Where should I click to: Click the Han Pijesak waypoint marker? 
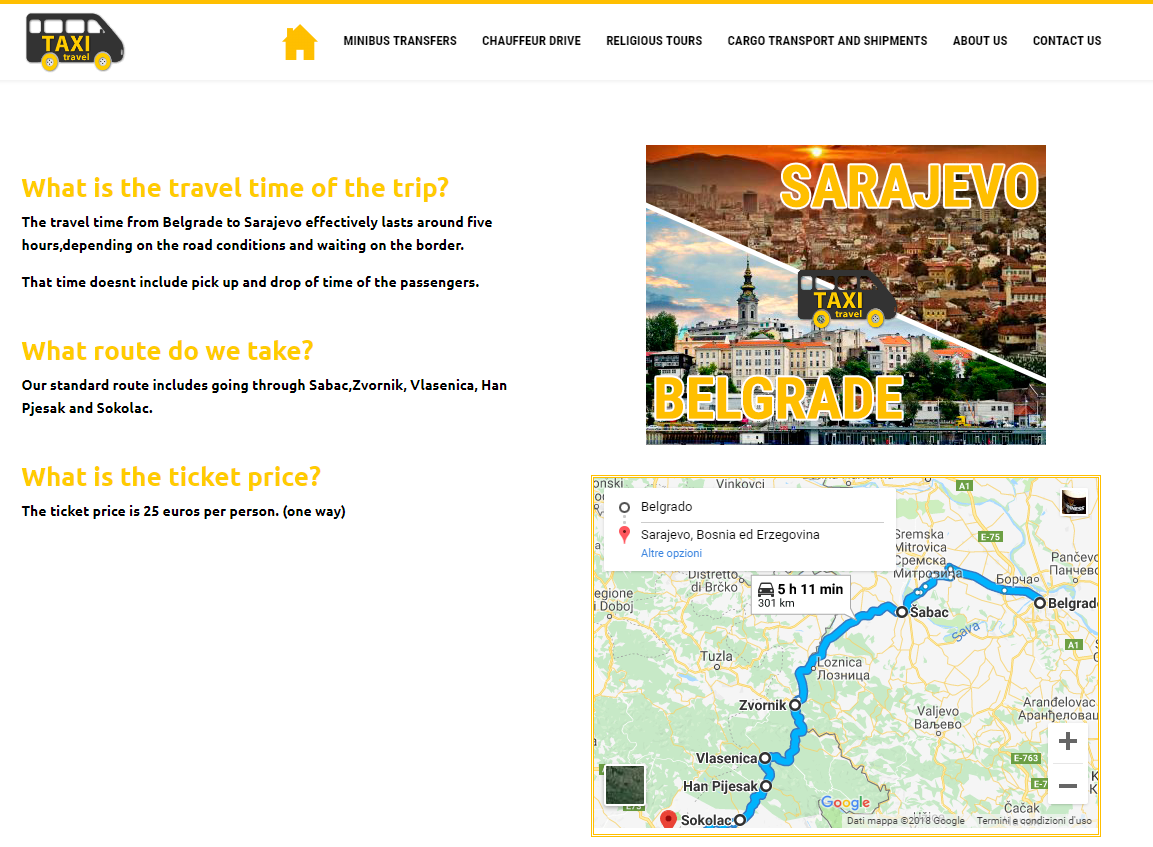[x=766, y=786]
